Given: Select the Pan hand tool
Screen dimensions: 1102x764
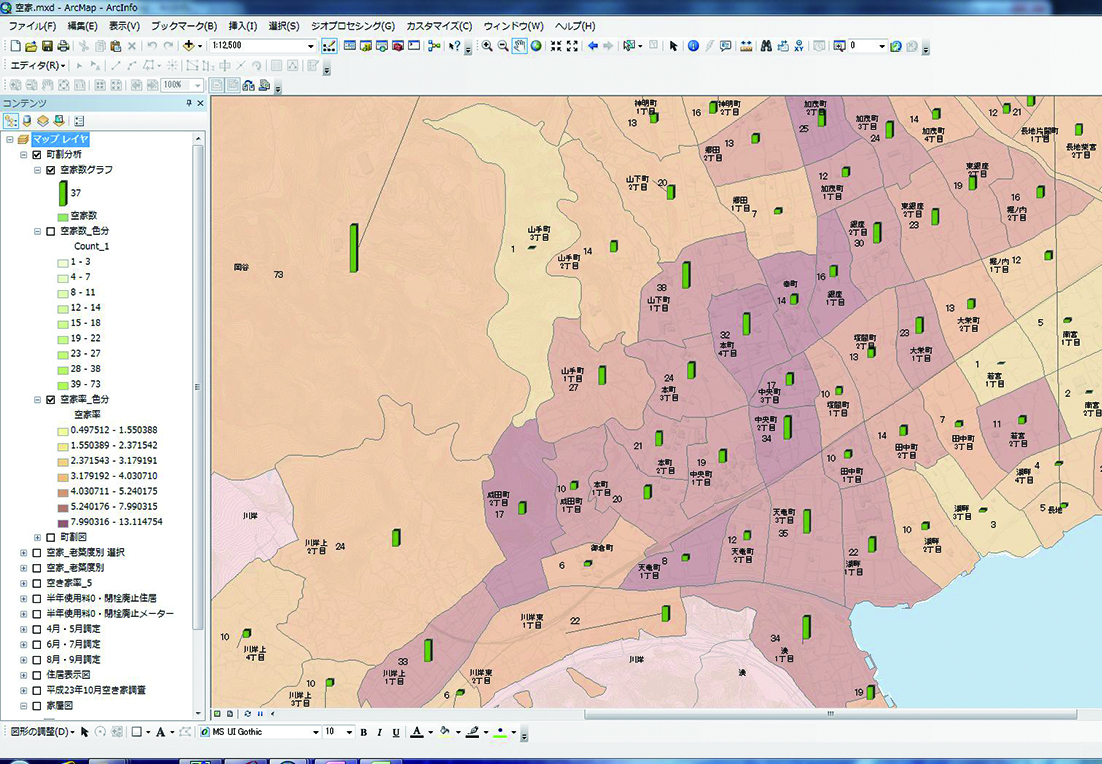Looking at the screenshot, I should 519,46.
